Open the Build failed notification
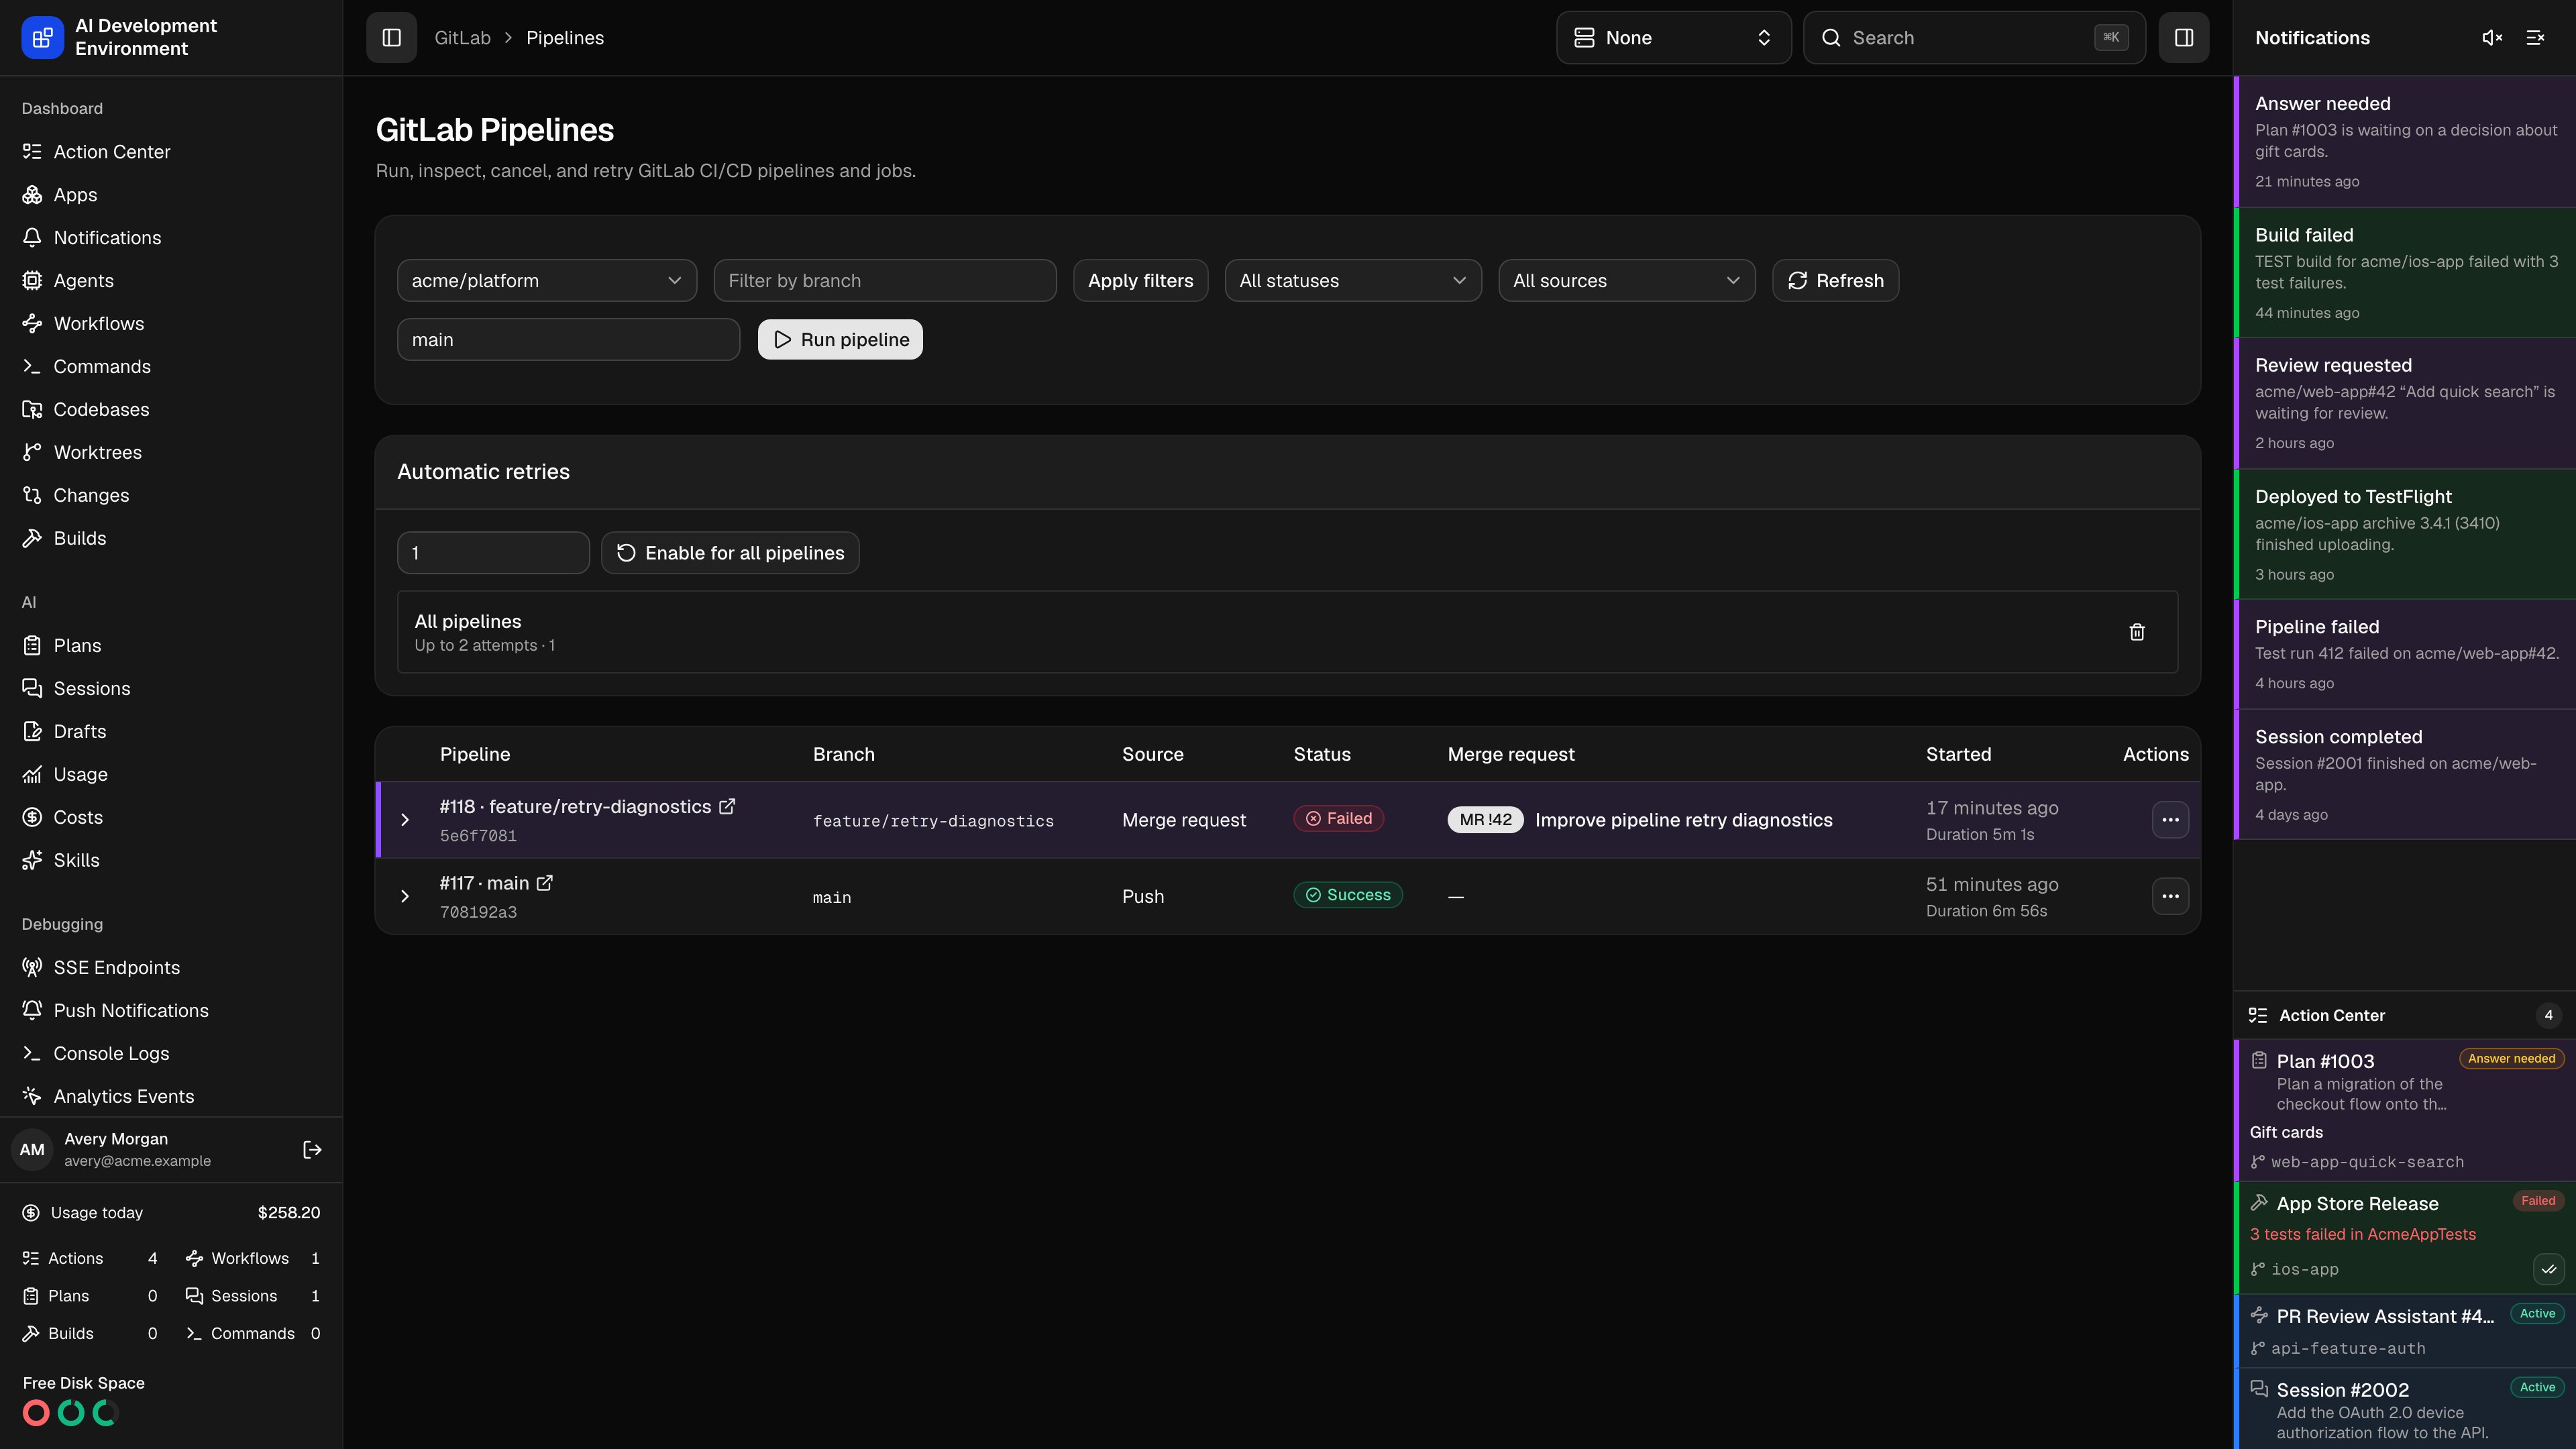Screen dimensions: 2576x1449 [2404, 273]
